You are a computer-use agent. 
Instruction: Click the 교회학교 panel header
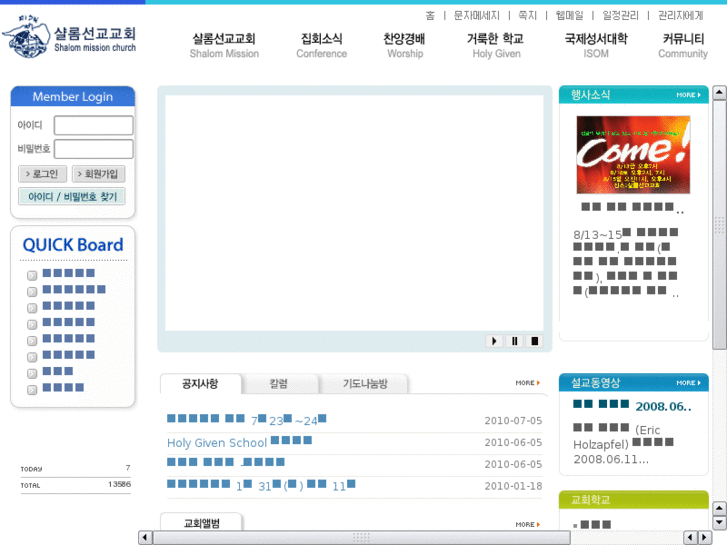point(634,500)
